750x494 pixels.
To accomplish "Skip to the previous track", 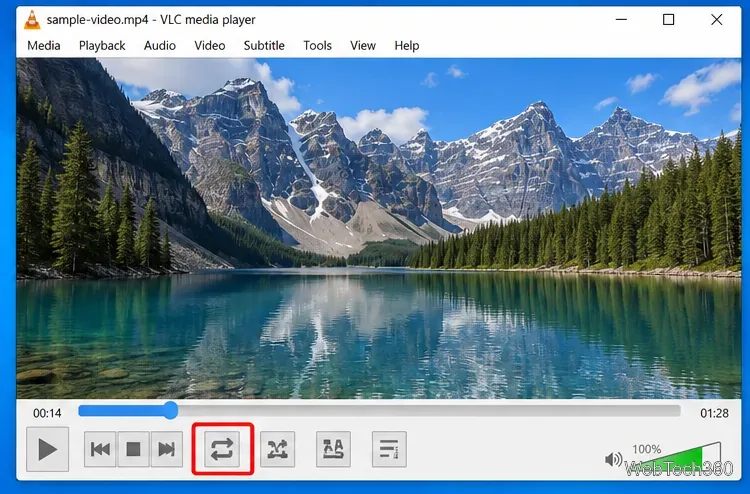I will [x=100, y=449].
